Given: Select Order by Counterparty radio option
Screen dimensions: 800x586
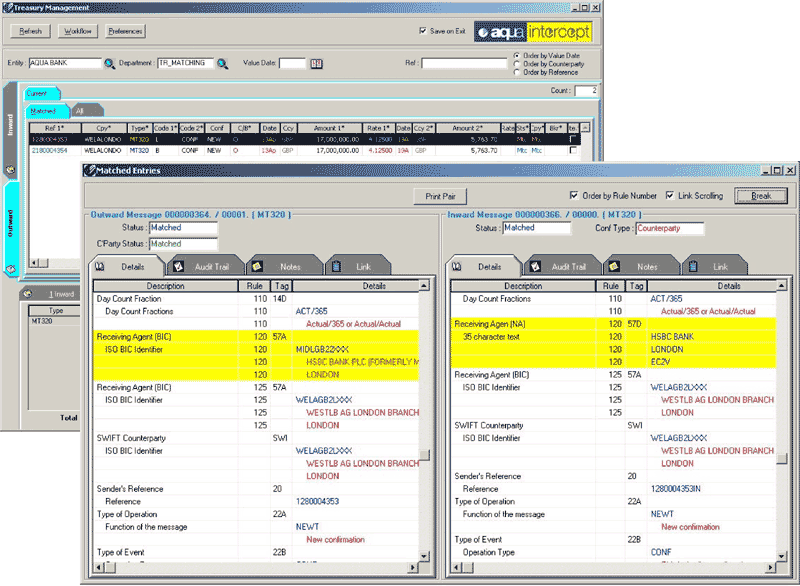Looking at the screenshot, I should [x=516, y=63].
